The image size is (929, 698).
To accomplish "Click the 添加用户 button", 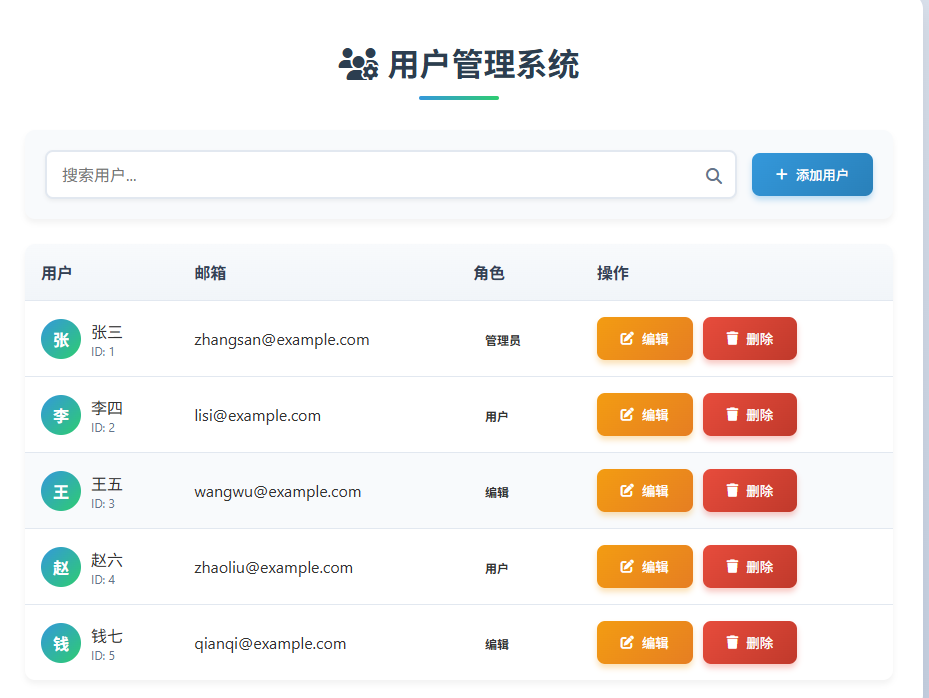I will point(812,175).
